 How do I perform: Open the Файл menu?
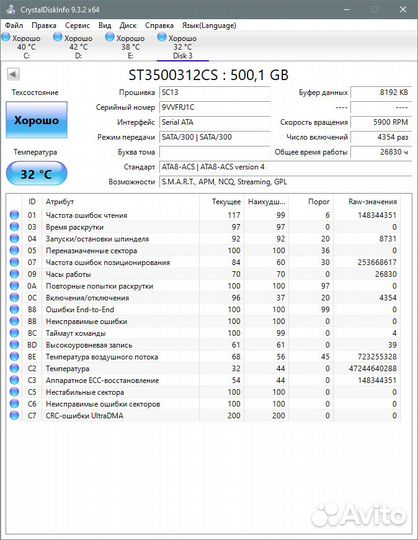tap(14, 25)
